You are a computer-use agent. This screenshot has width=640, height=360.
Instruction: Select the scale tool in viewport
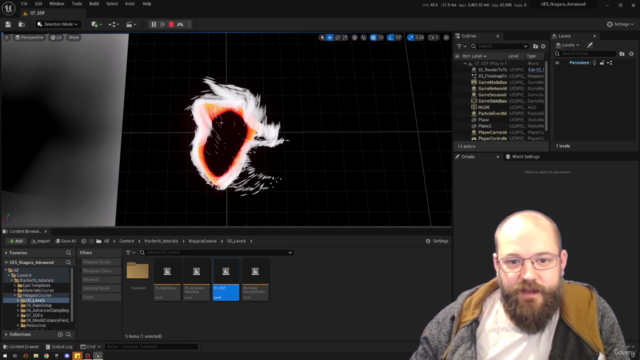[345, 38]
